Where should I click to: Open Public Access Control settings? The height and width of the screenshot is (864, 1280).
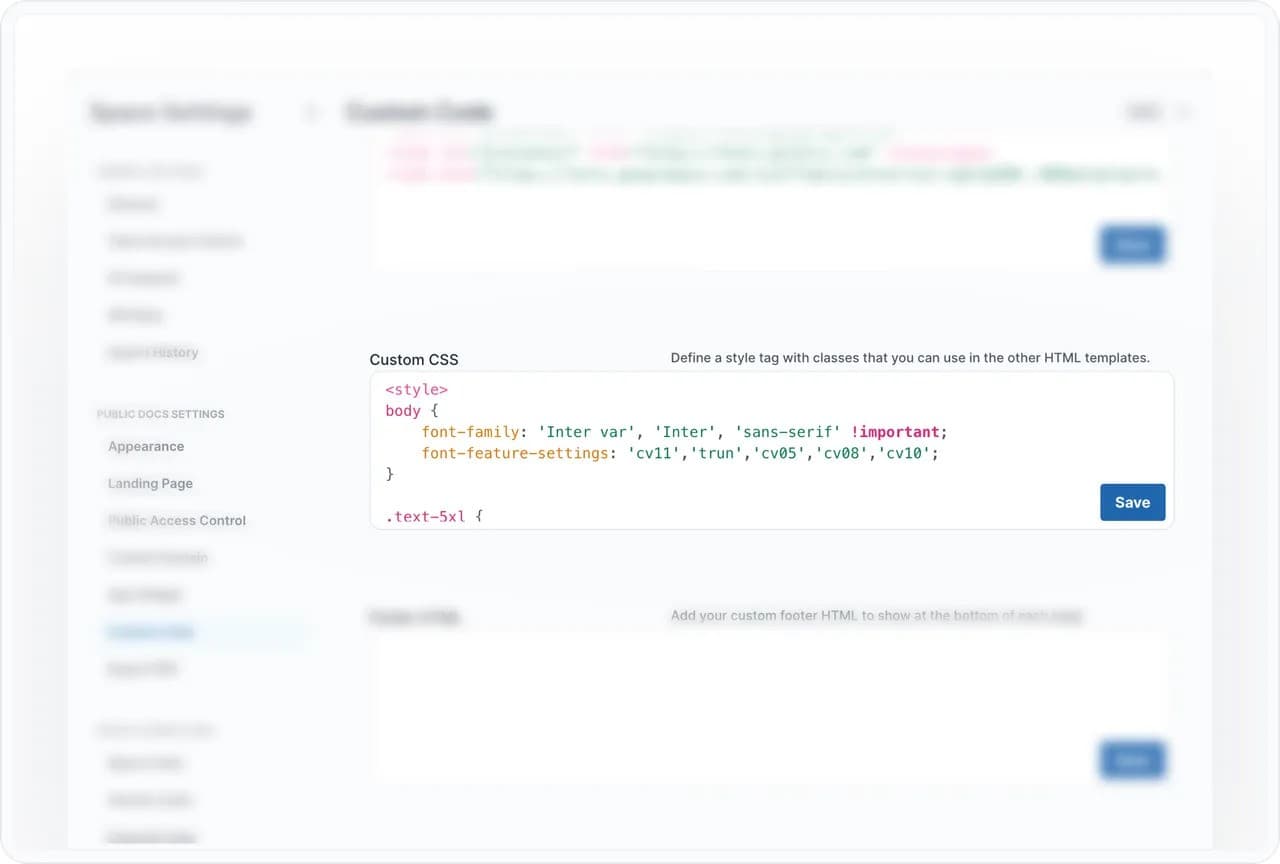[x=177, y=520]
